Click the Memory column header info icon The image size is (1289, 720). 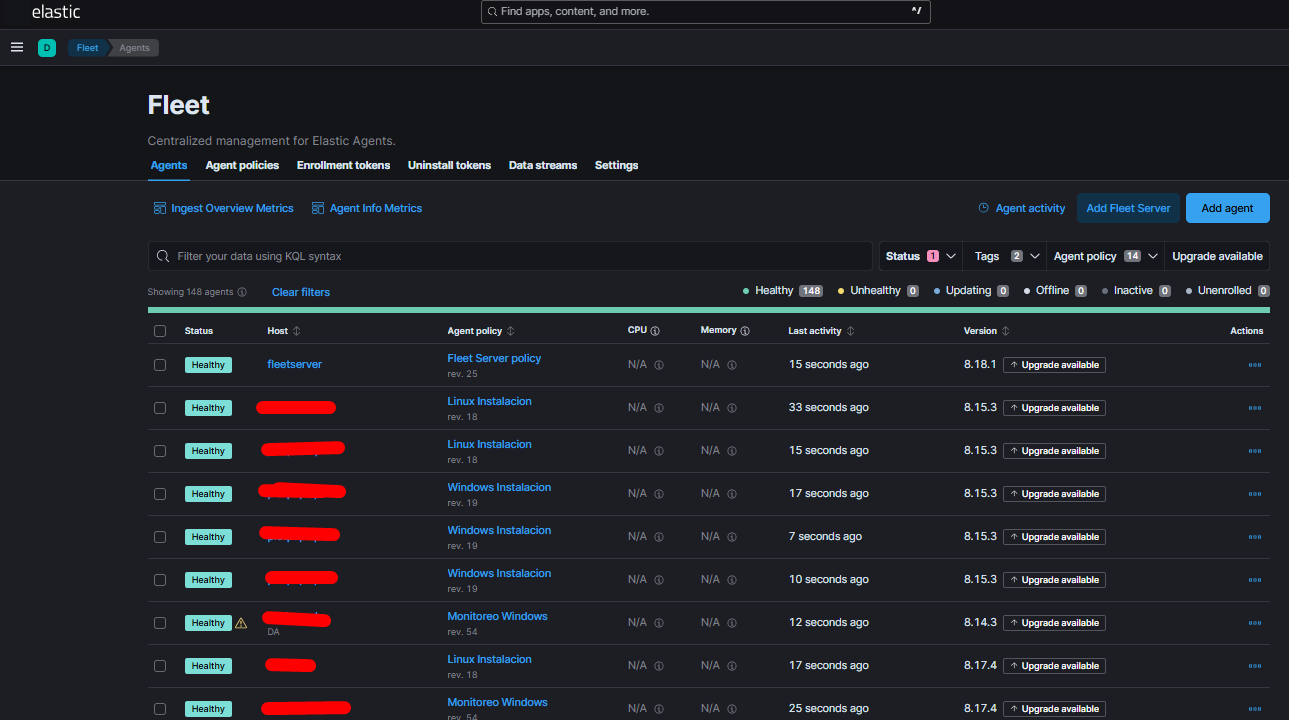745,331
